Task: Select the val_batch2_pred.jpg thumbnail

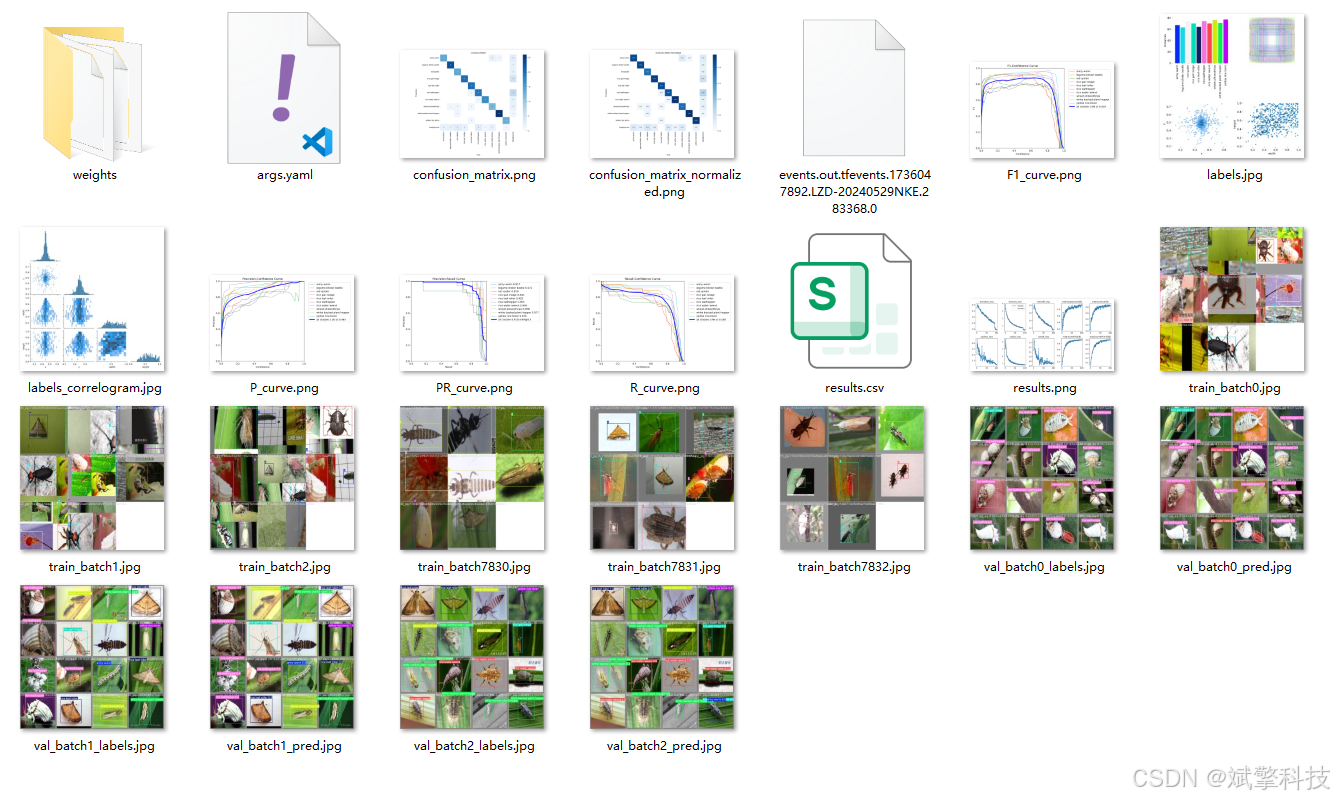Action: point(664,657)
